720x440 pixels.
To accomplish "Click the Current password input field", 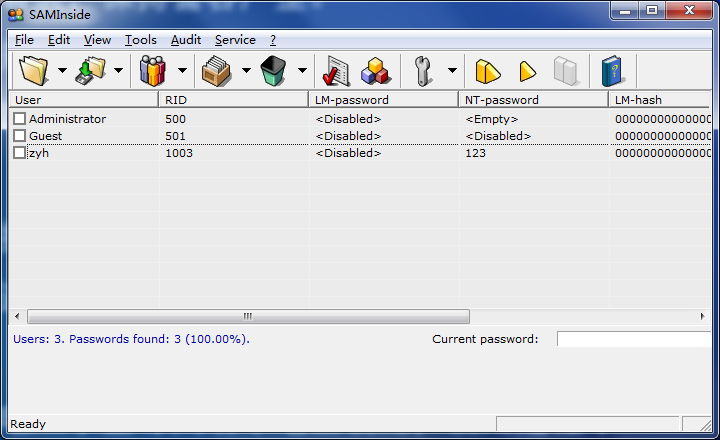I will coord(634,339).
